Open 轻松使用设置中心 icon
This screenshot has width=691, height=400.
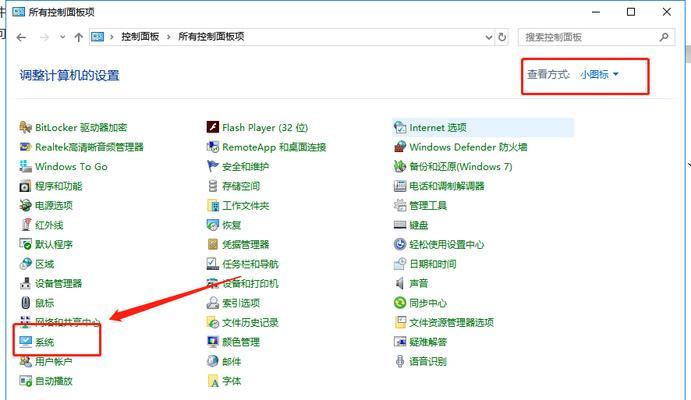click(x=400, y=244)
